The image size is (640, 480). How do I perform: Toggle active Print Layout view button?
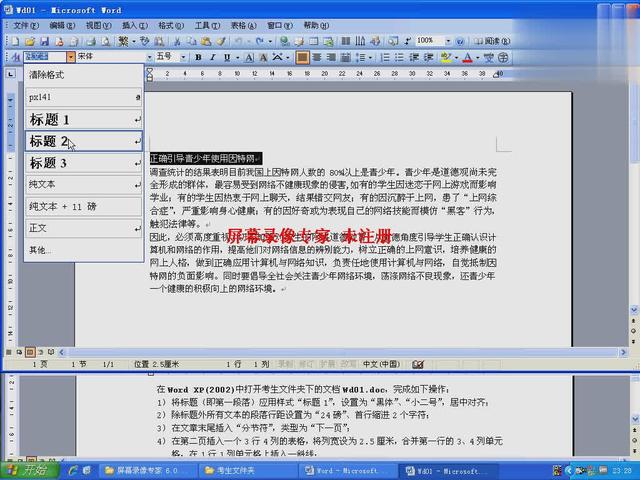point(30,352)
